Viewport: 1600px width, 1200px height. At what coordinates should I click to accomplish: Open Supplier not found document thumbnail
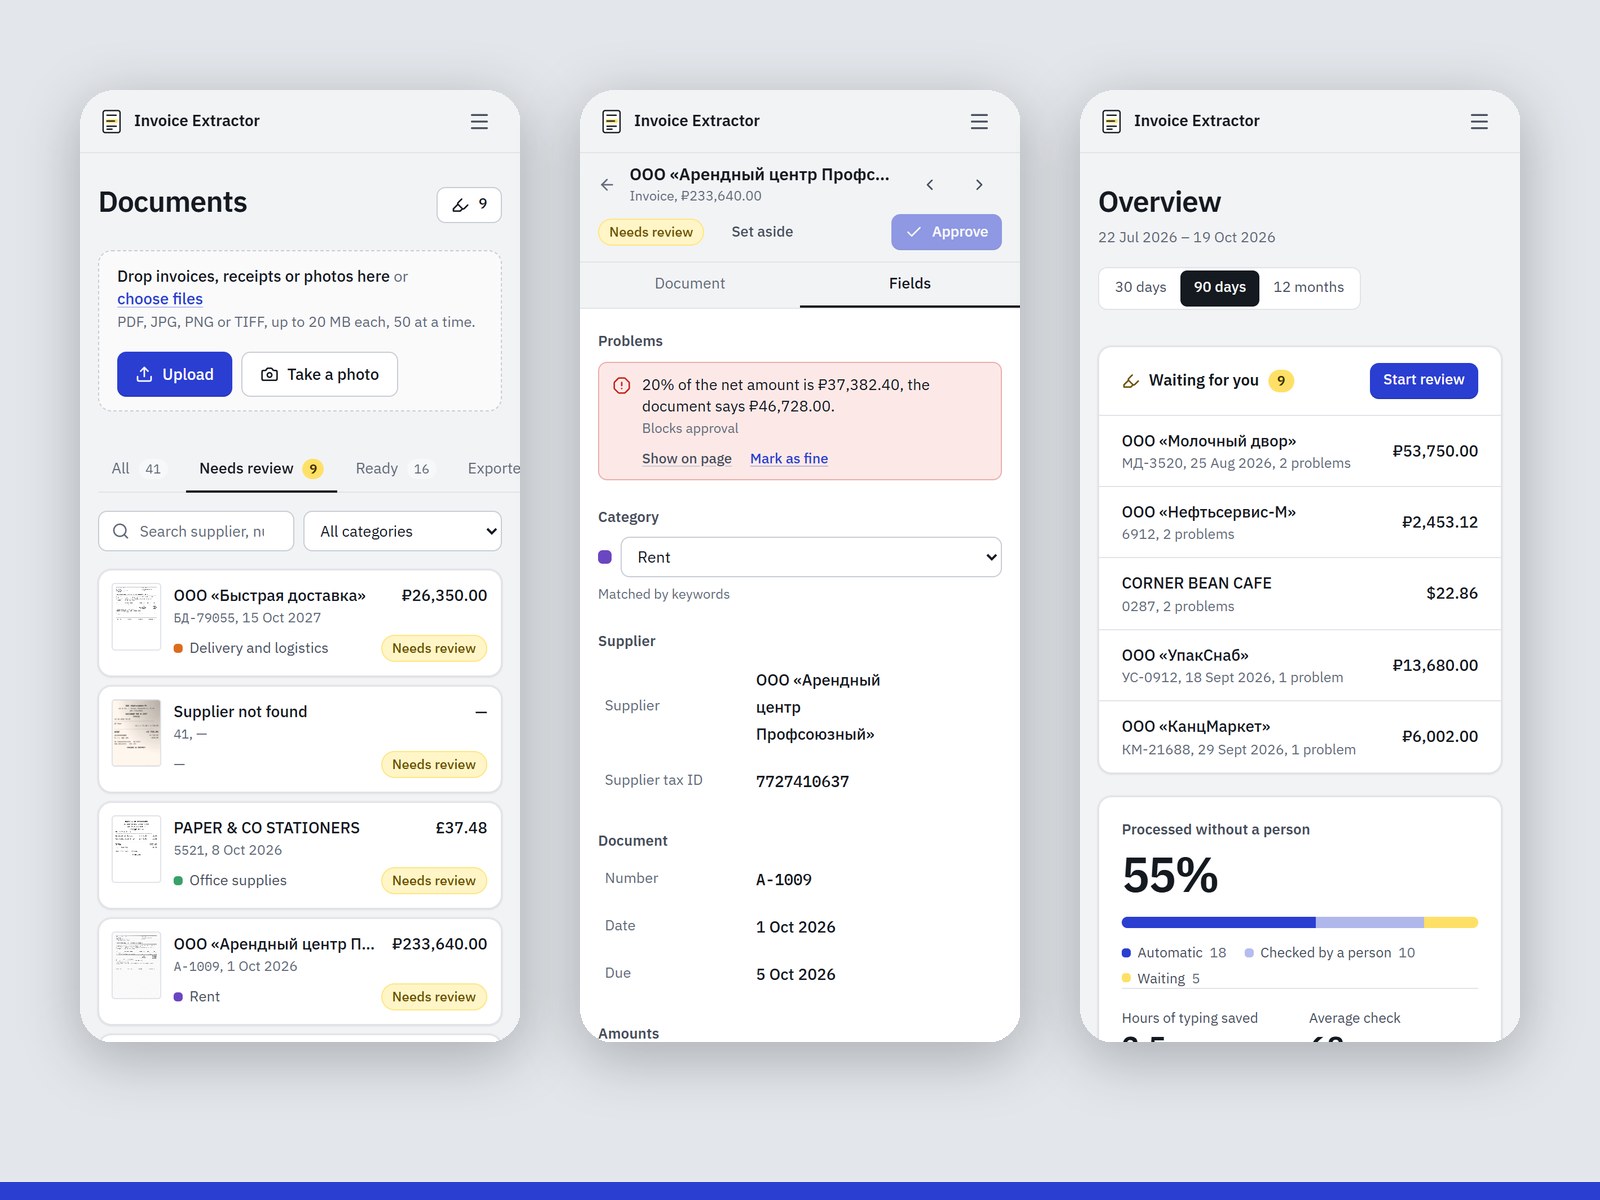(137, 733)
